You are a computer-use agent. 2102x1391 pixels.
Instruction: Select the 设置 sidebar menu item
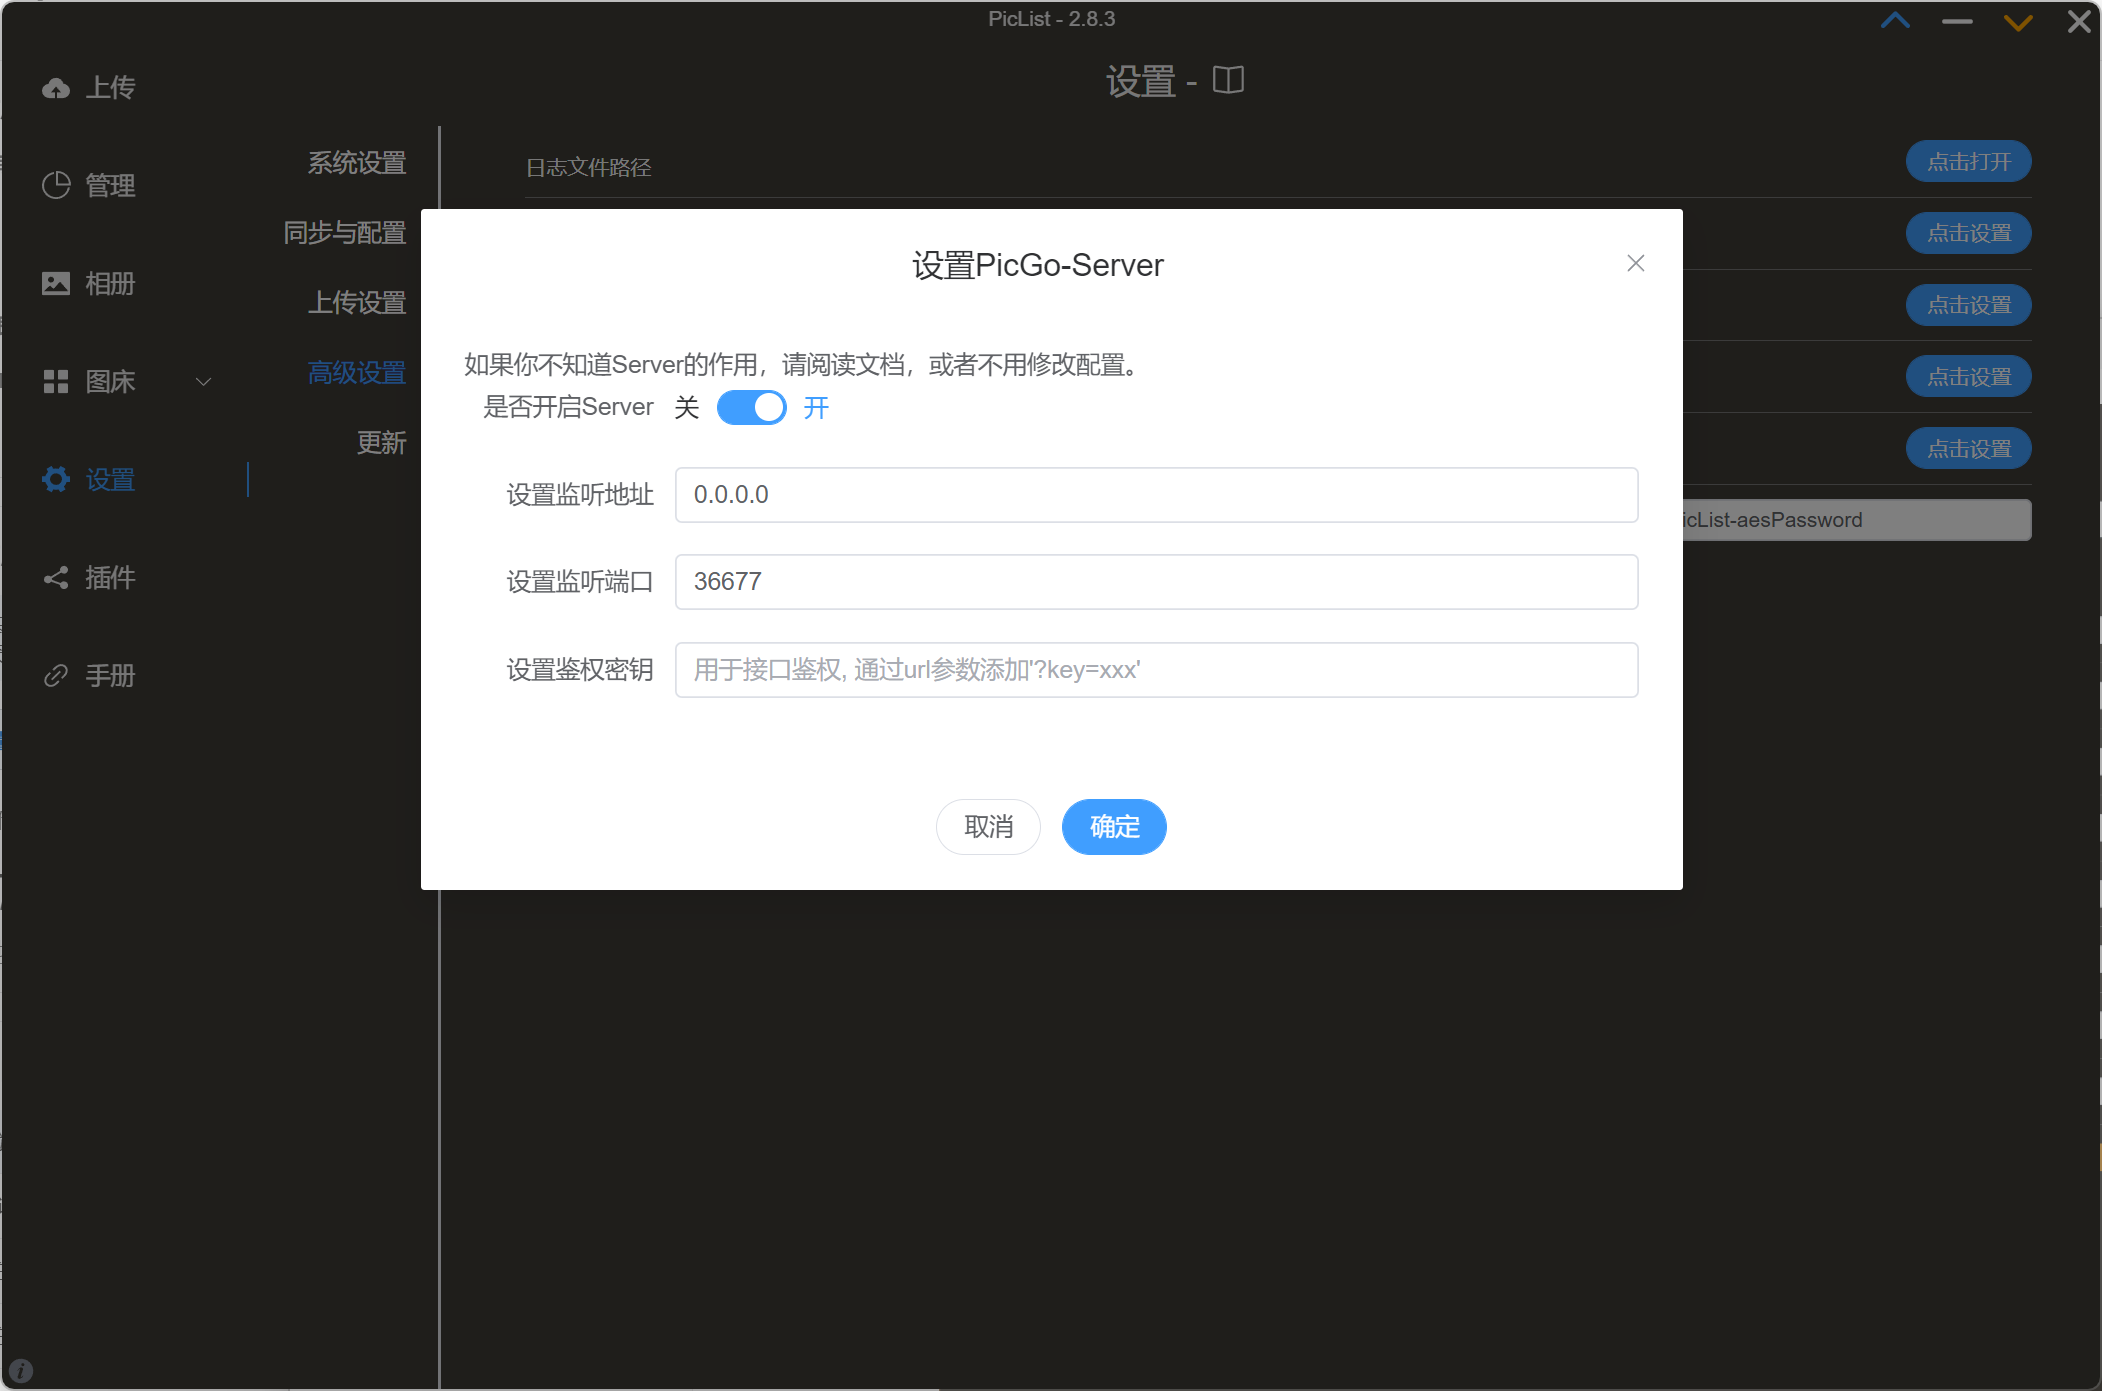[110, 479]
